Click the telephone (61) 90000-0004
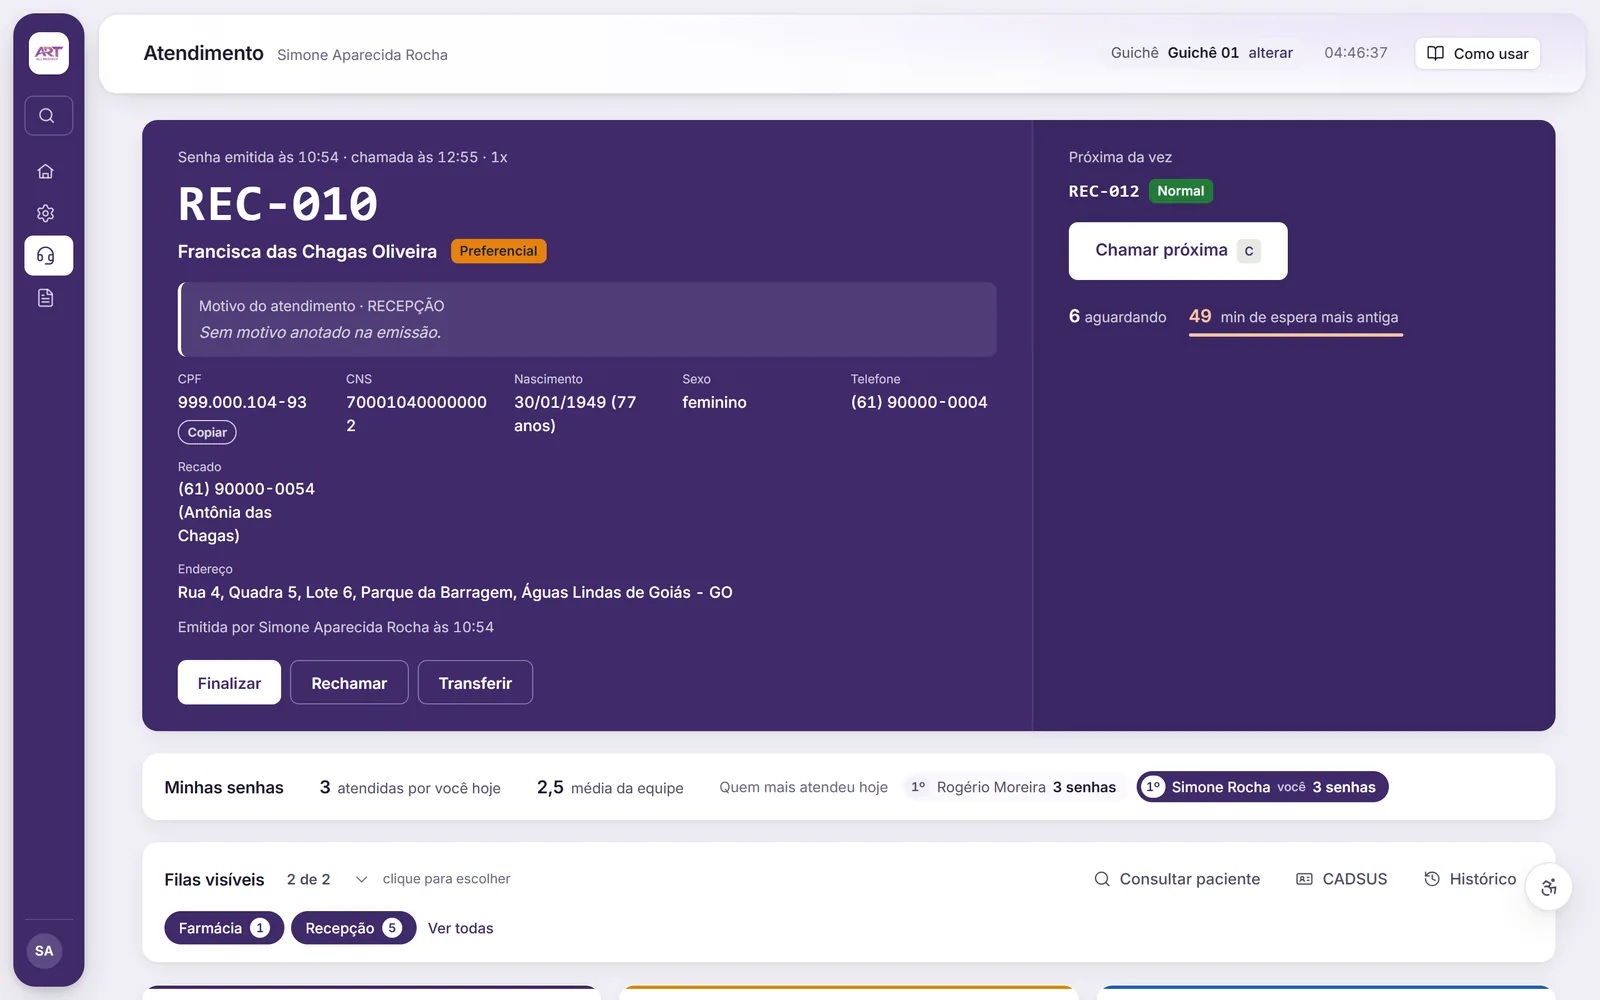 (x=919, y=402)
